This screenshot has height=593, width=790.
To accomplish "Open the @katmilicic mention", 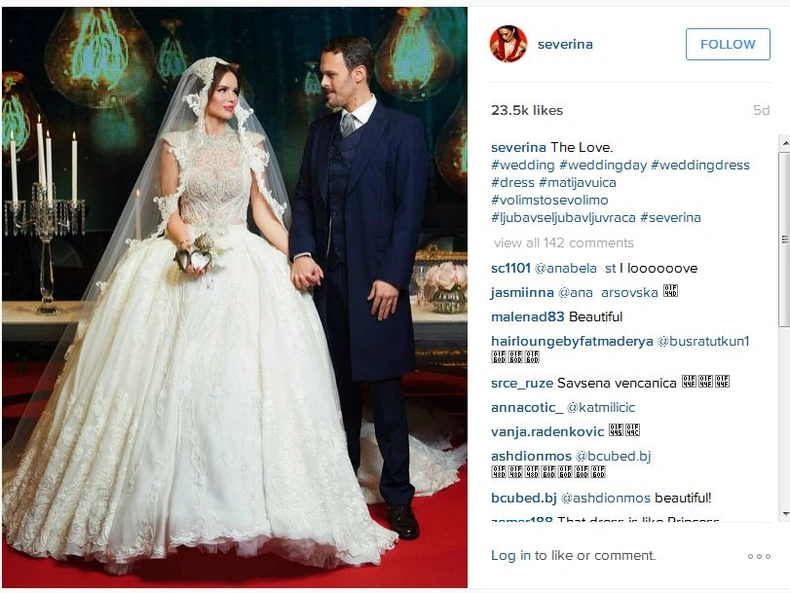I will tap(601, 408).
